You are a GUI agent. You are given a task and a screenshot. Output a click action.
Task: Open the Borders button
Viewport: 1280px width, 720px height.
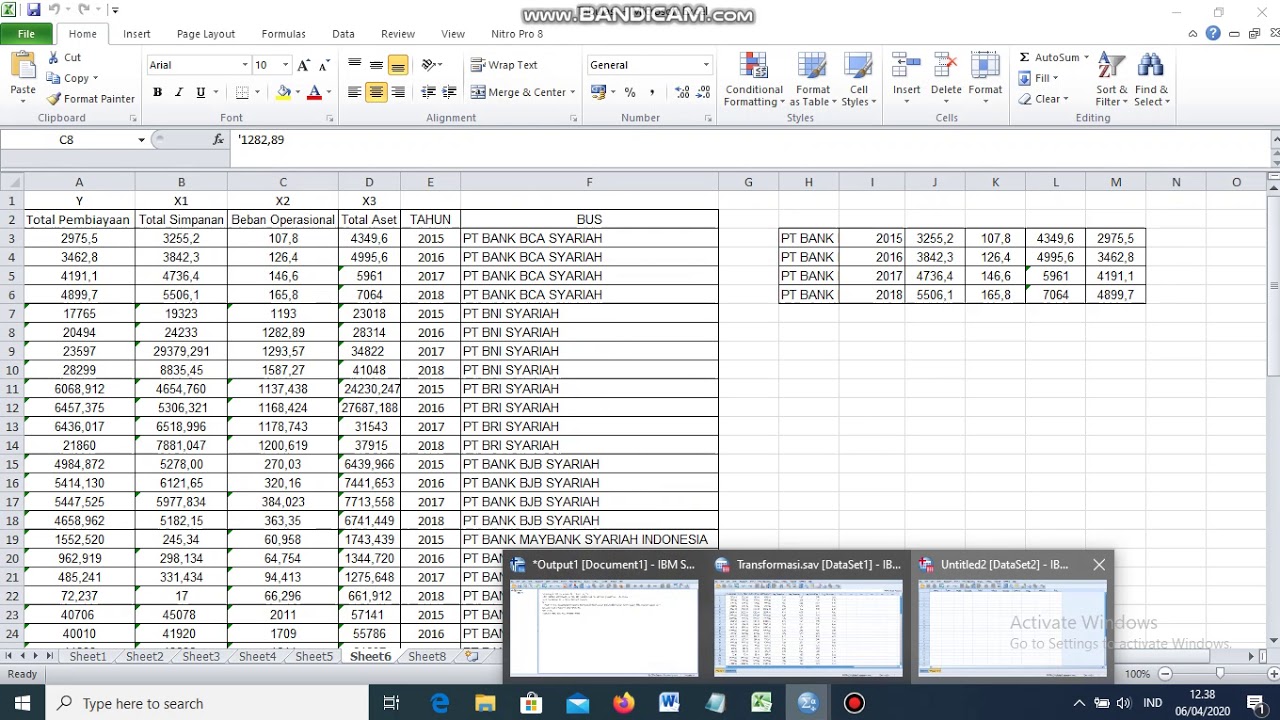pos(242,92)
